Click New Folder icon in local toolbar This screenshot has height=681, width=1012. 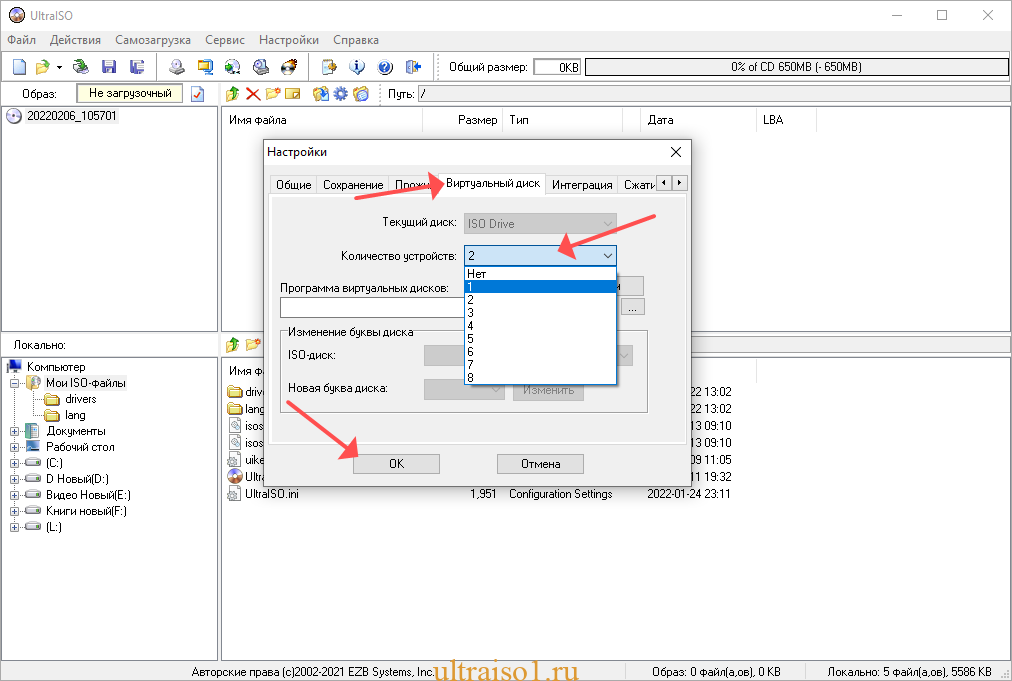[x=253, y=345]
